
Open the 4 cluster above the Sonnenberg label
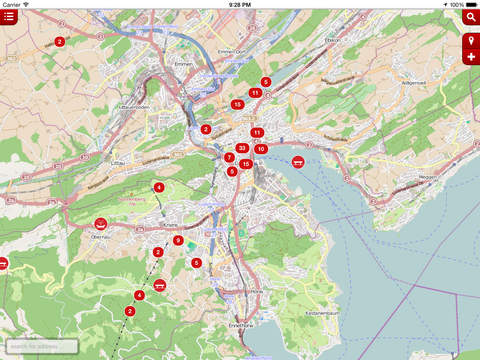pyautogui.click(x=159, y=187)
